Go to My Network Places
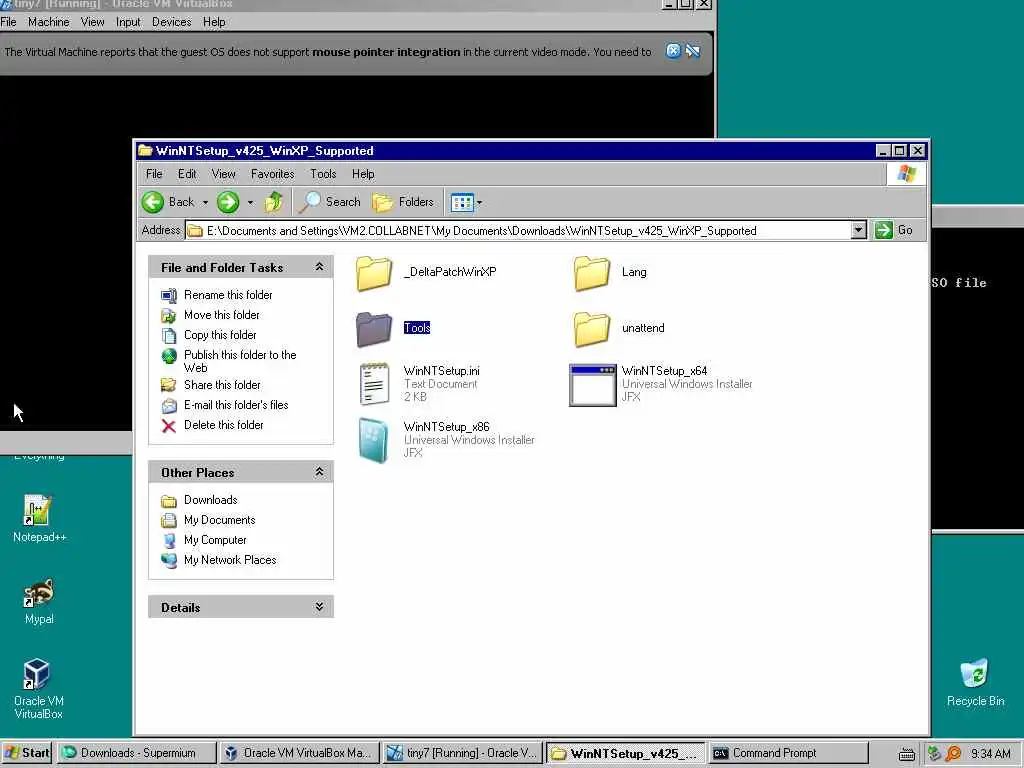The image size is (1024, 768). [x=230, y=560]
